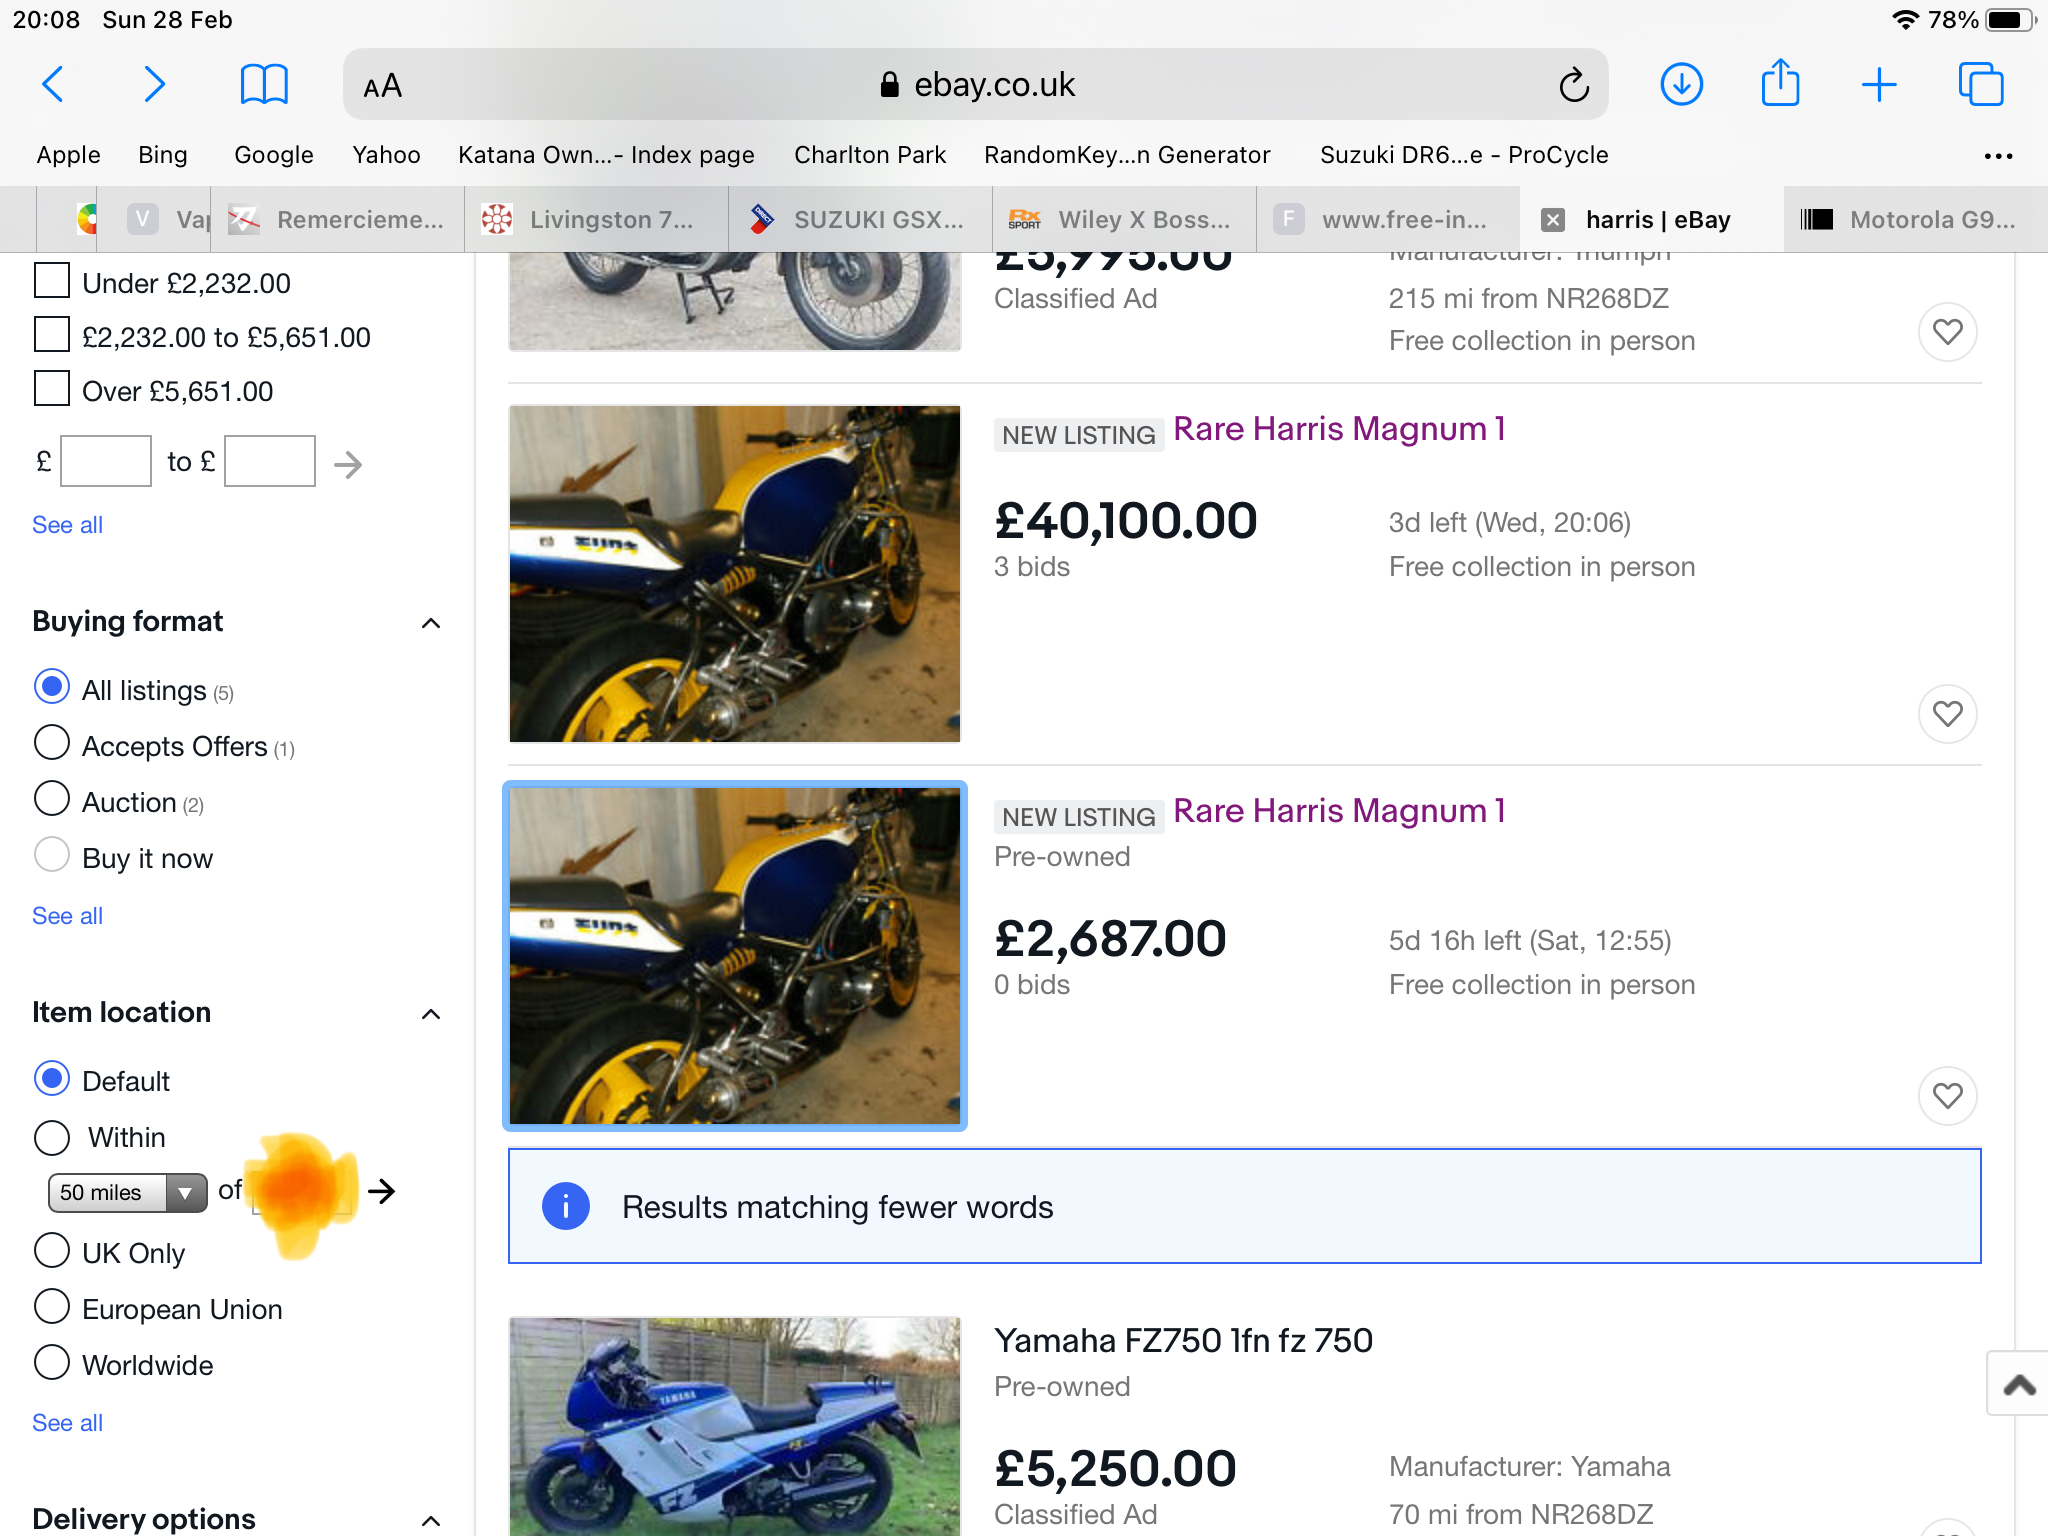Tap the share icon
This screenshot has width=2048, height=1536.
tap(1780, 83)
